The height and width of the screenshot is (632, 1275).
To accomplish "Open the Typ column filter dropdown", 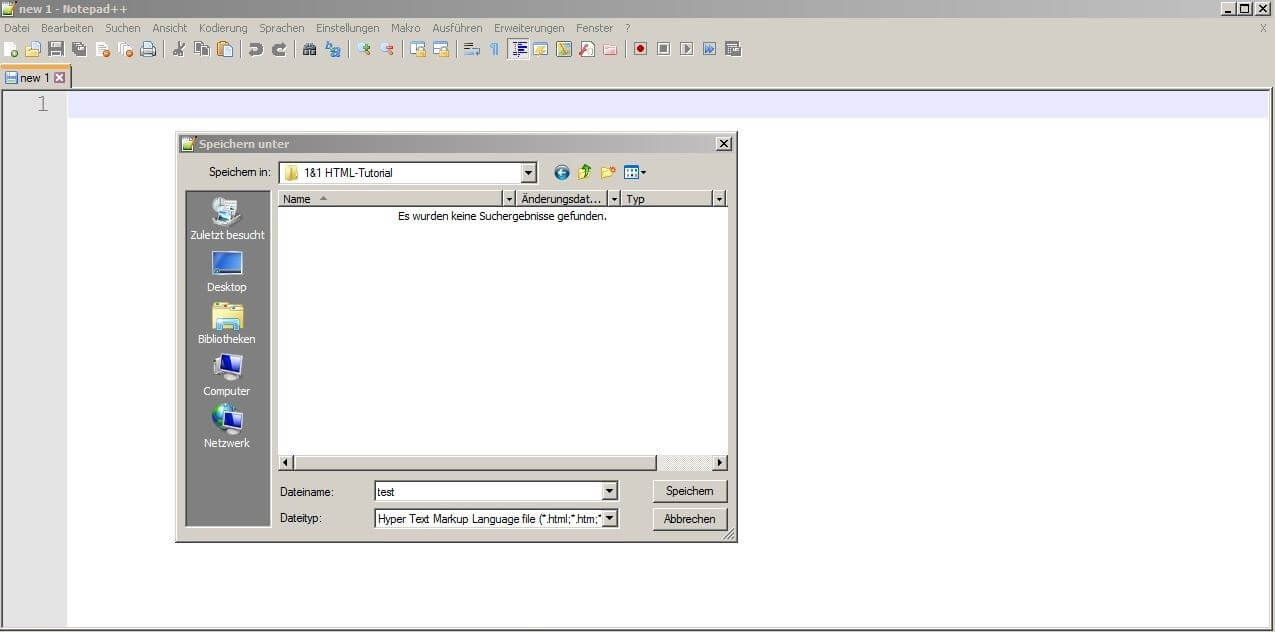I will [718, 199].
